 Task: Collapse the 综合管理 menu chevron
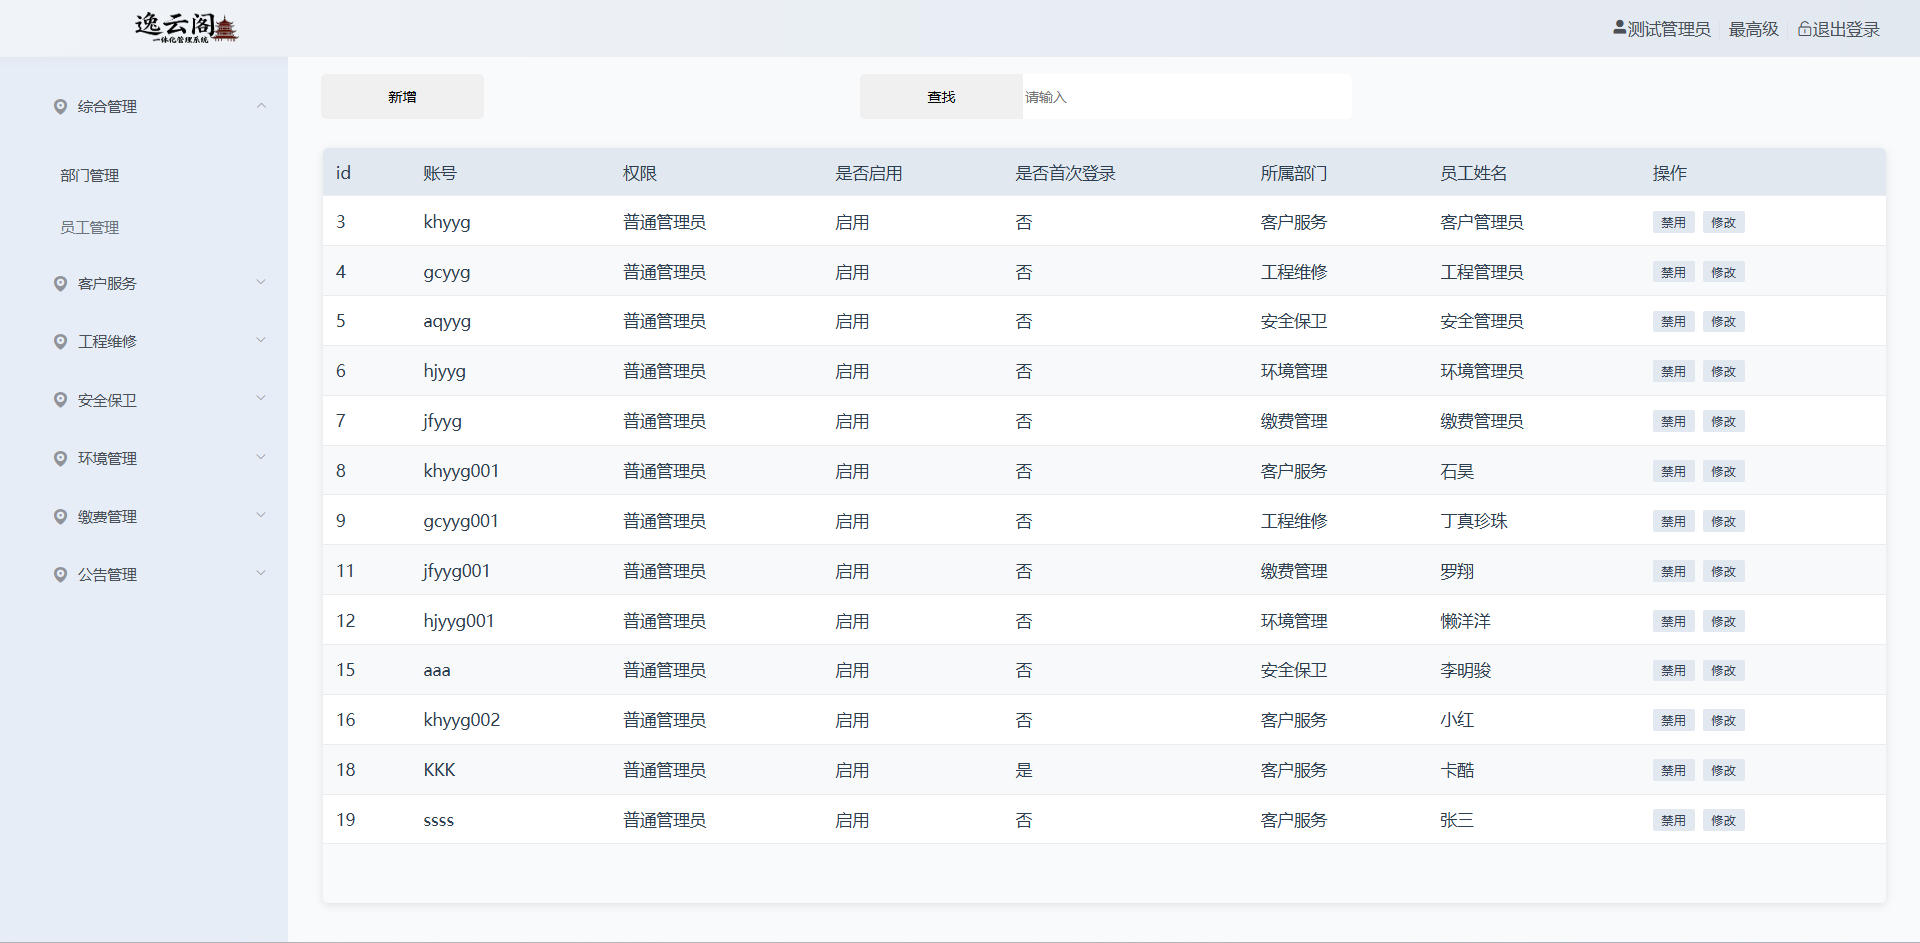(x=261, y=106)
